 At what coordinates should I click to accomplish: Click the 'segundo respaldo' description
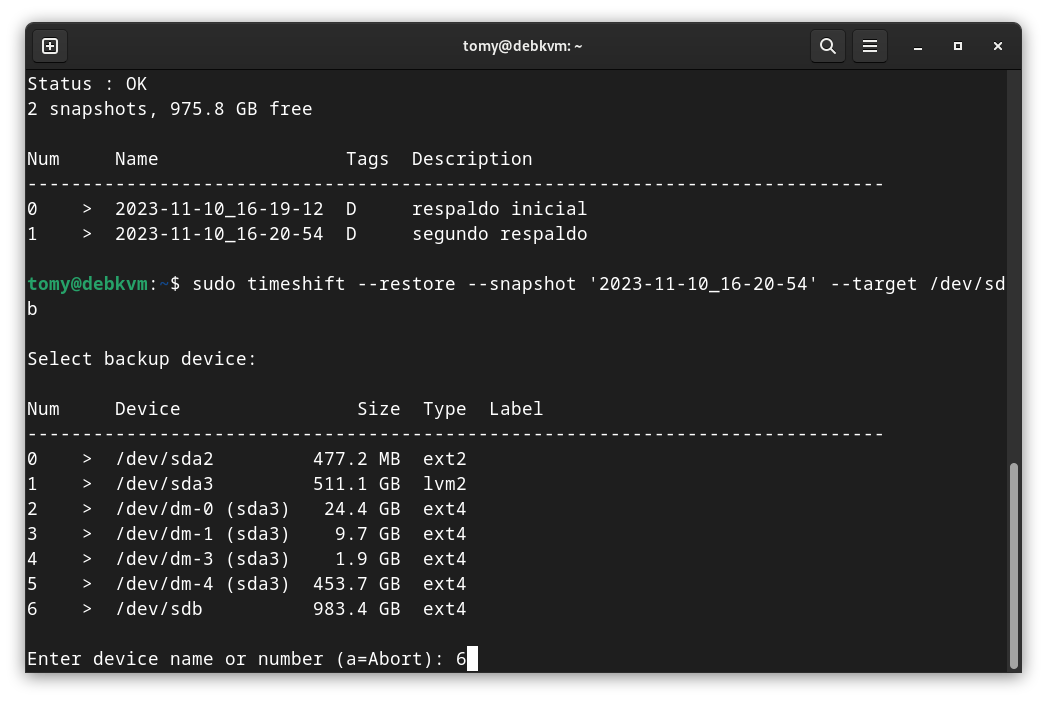(499, 234)
